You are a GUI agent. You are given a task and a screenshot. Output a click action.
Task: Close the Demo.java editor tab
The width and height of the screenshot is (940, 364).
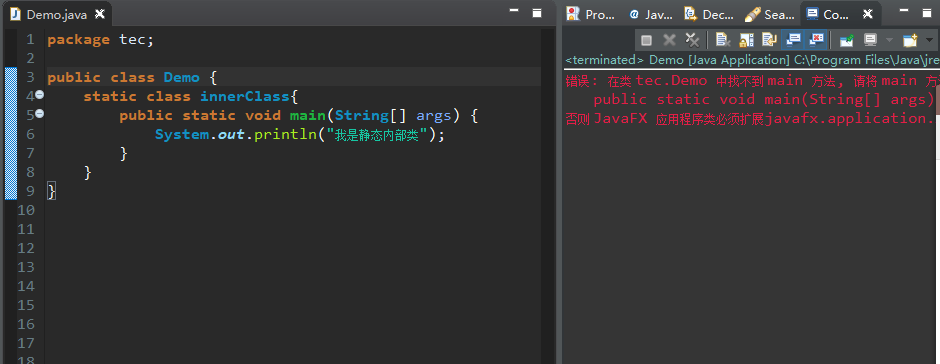[x=100, y=14]
